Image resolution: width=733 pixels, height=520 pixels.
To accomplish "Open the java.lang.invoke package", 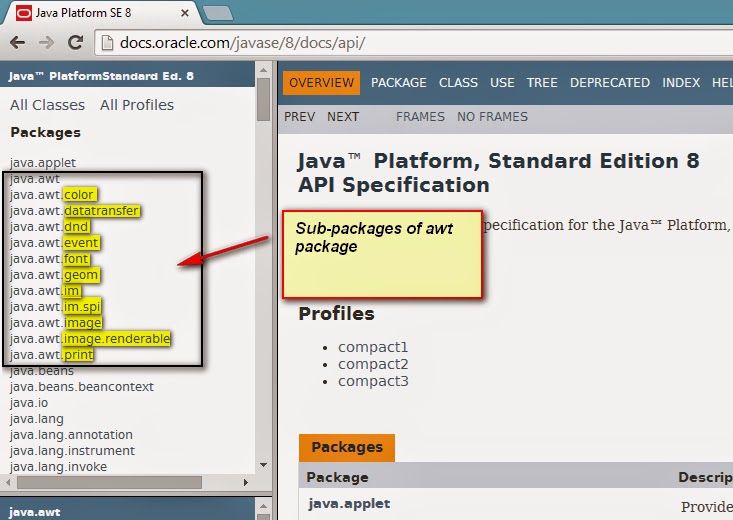I will (58, 467).
